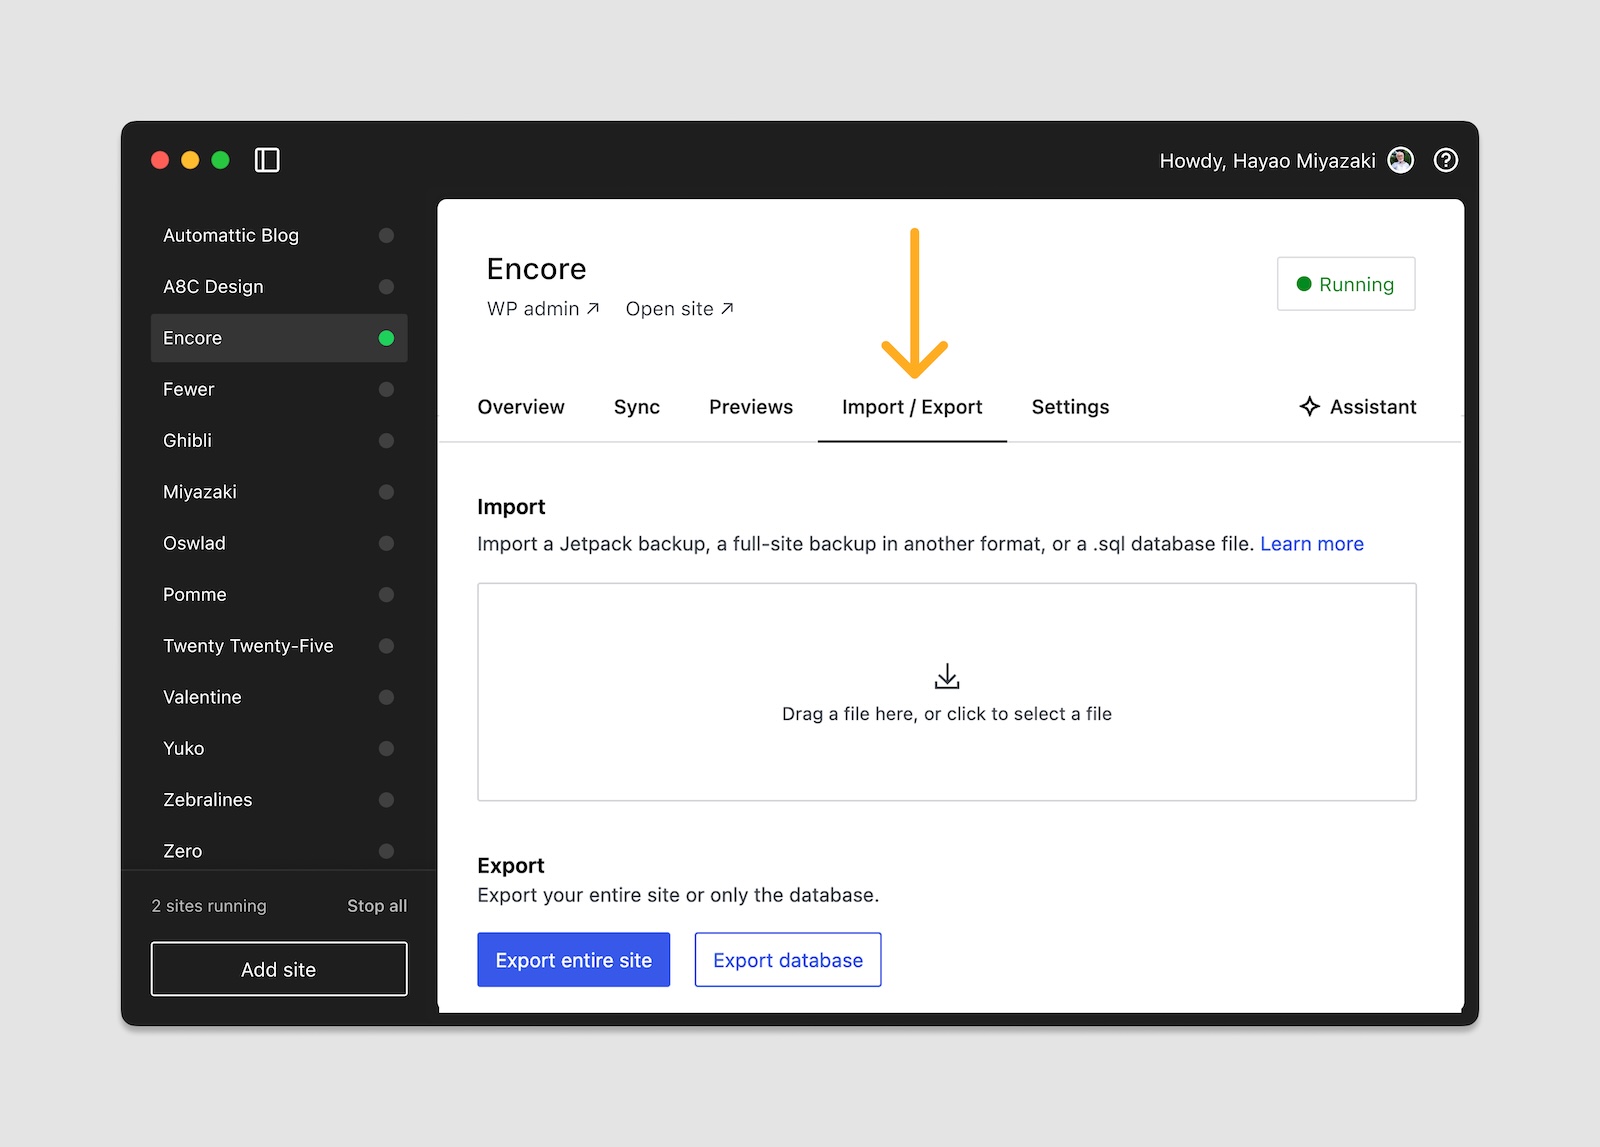Click the Ghibli site status dot
Image resolution: width=1600 pixels, height=1147 pixels.
(x=386, y=441)
